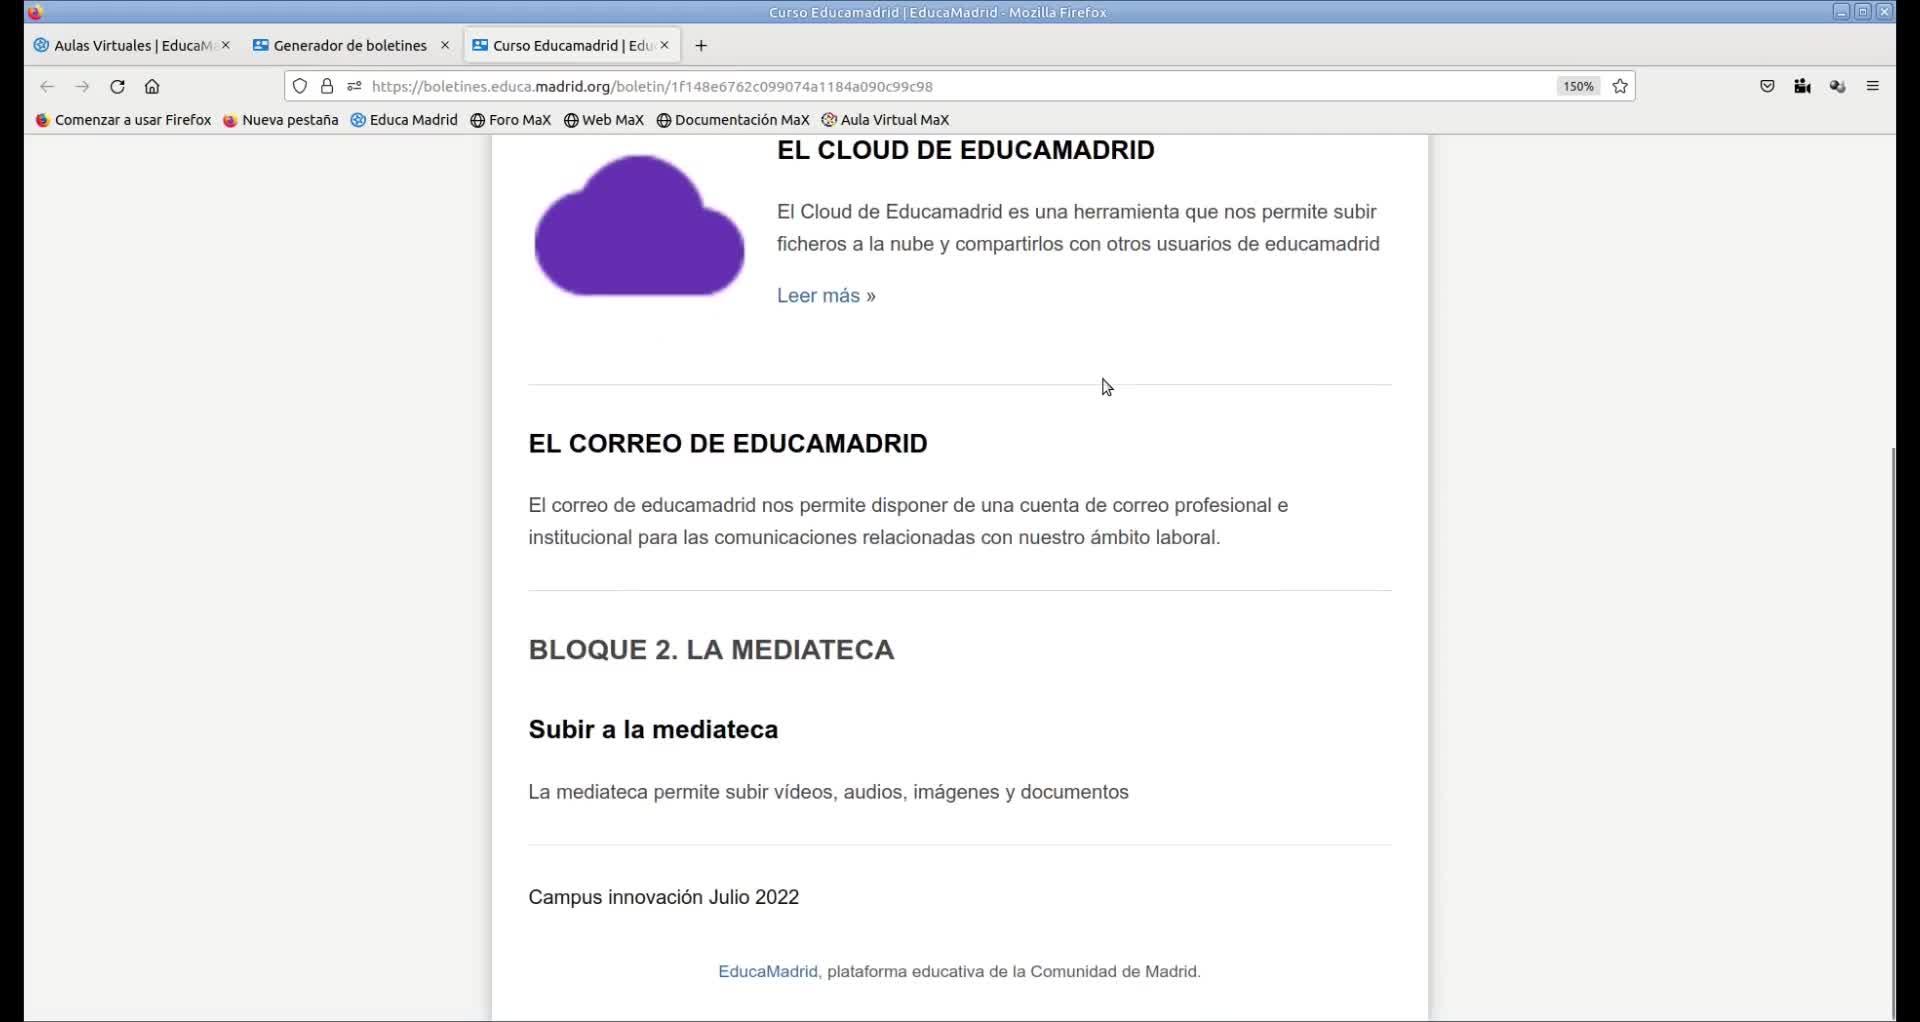Click the EL CLOUD DE EDUCAMADRID heading

click(x=966, y=150)
